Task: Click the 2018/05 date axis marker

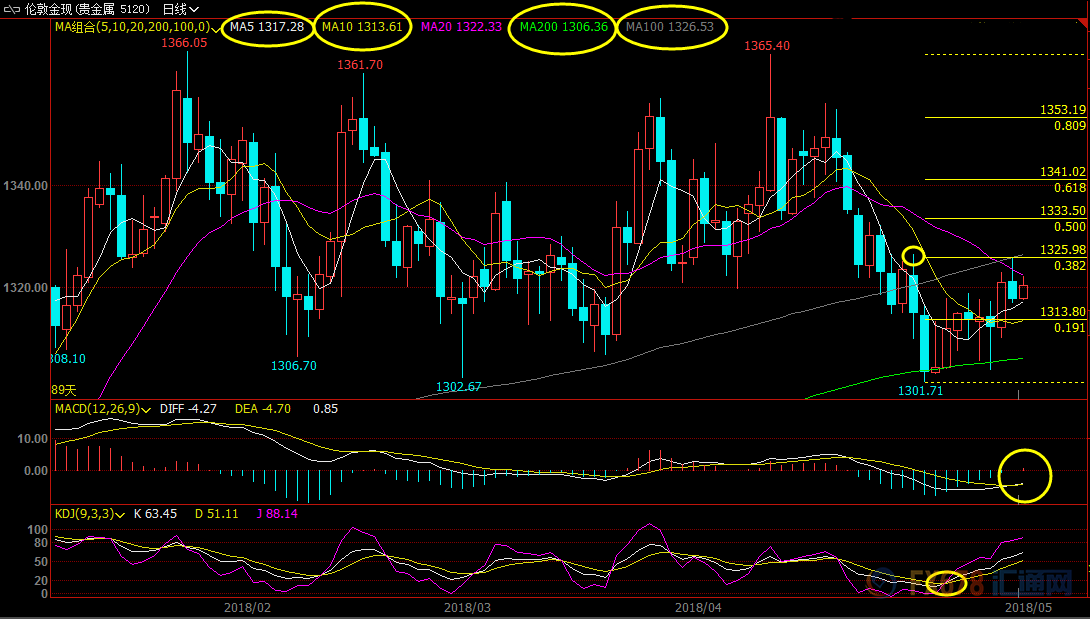Action: point(1029,607)
